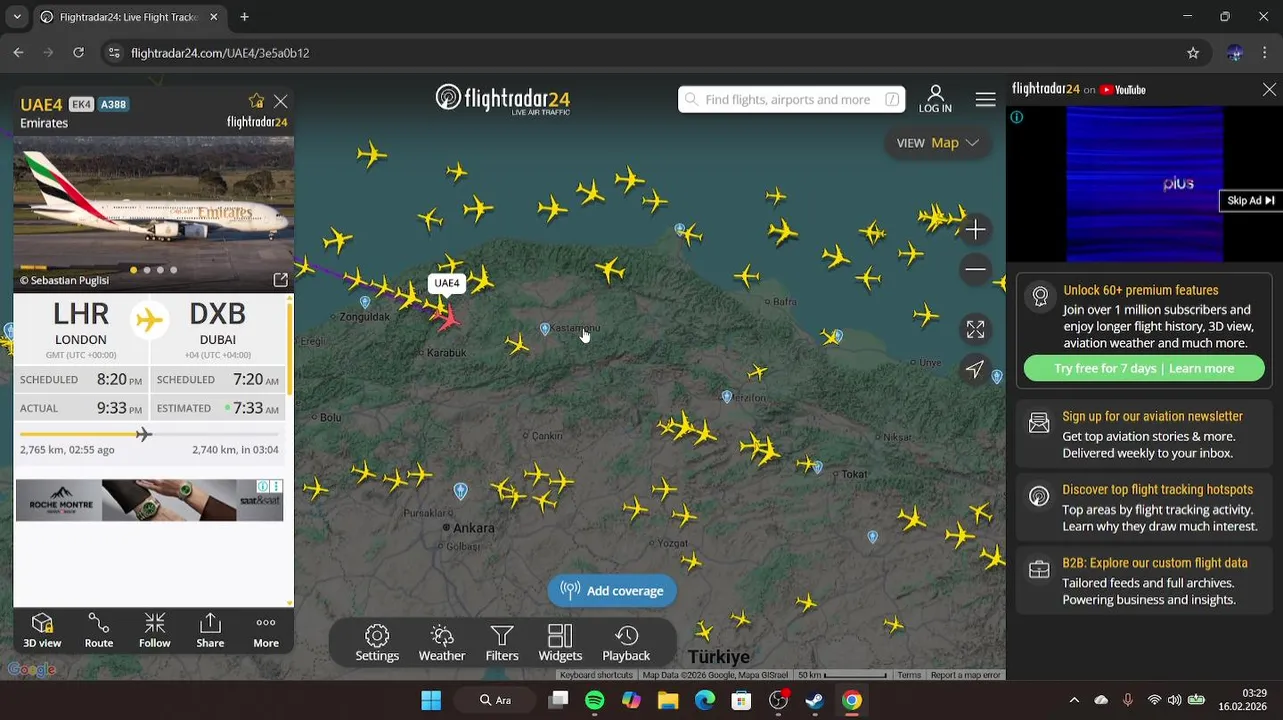Open a new browser tab
This screenshot has width=1283, height=720.
click(x=244, y=17)
